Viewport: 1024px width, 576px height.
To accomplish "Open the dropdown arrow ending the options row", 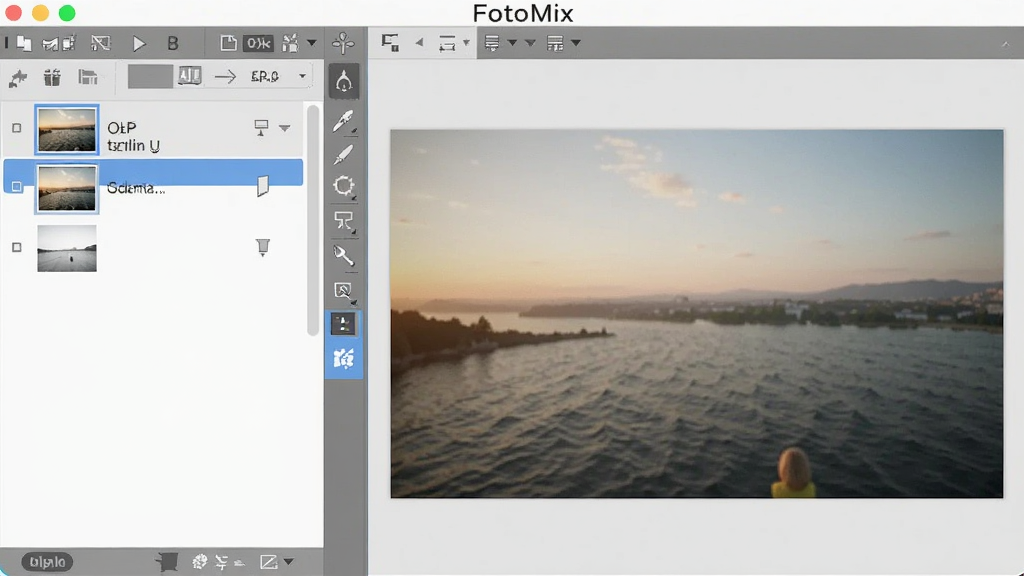I will point(302,76).
